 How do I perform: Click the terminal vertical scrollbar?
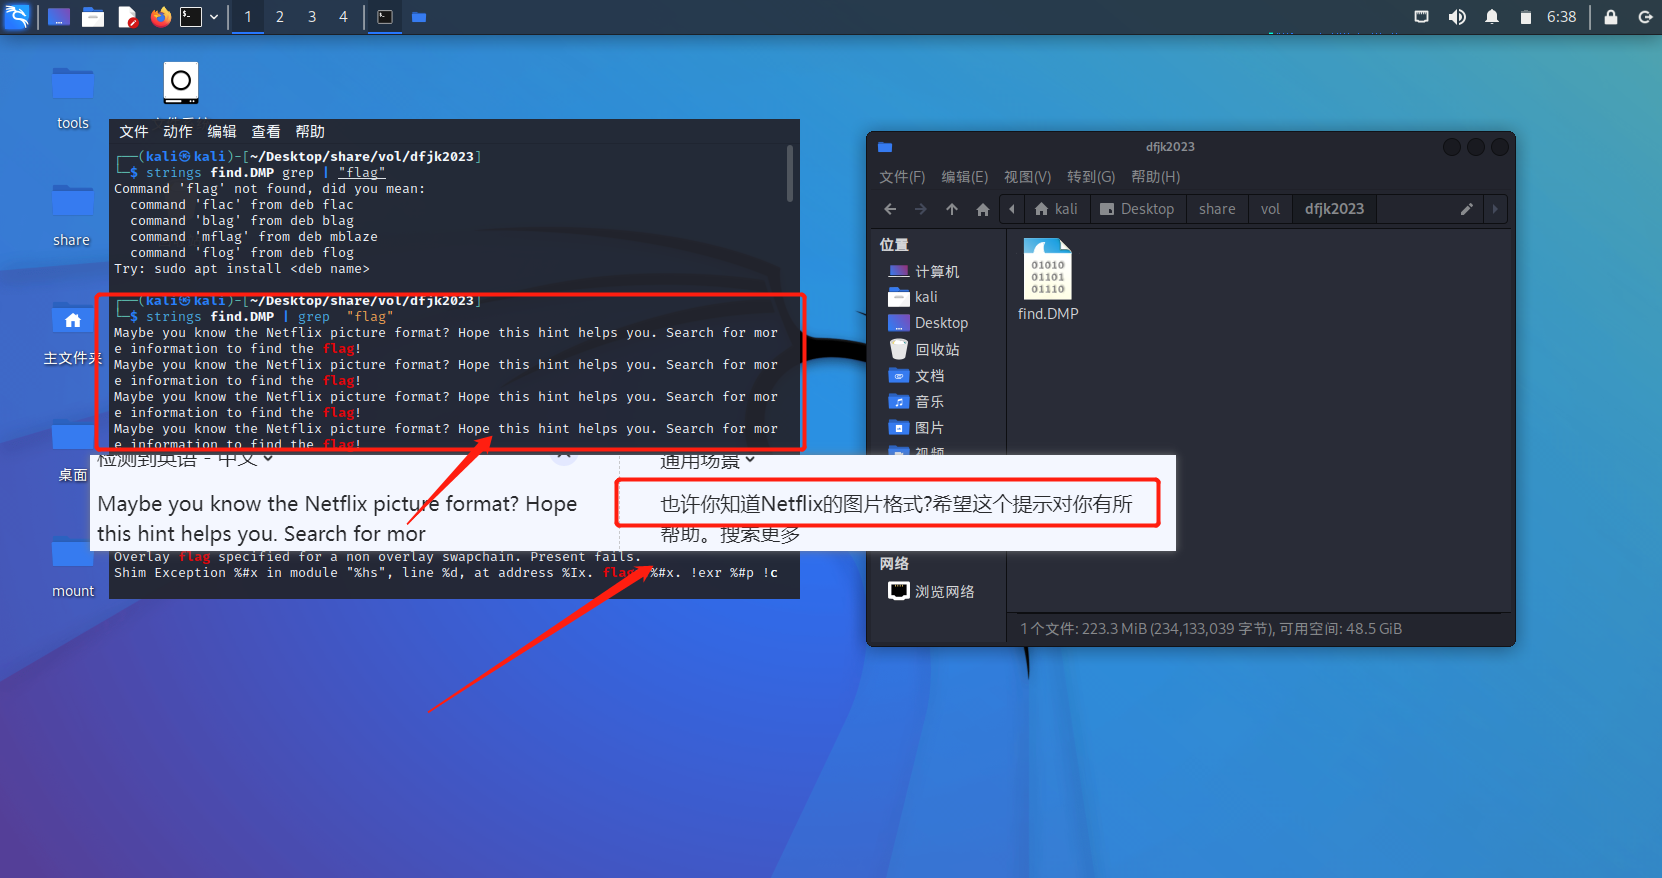(790, 173)
